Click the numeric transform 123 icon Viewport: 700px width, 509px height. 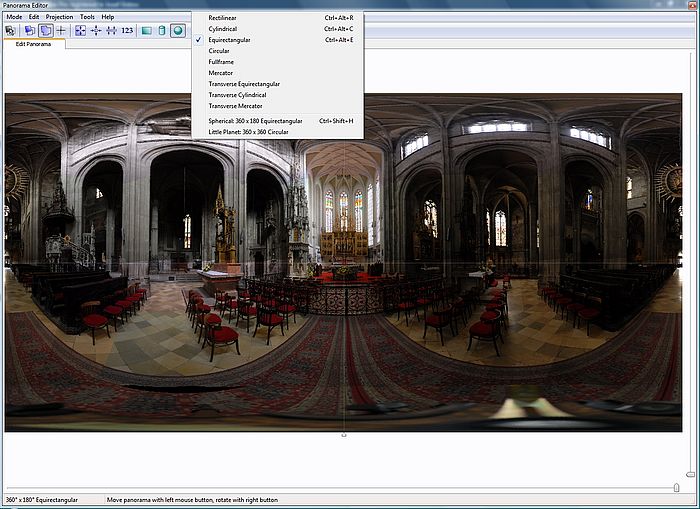[x=127, y=31]
